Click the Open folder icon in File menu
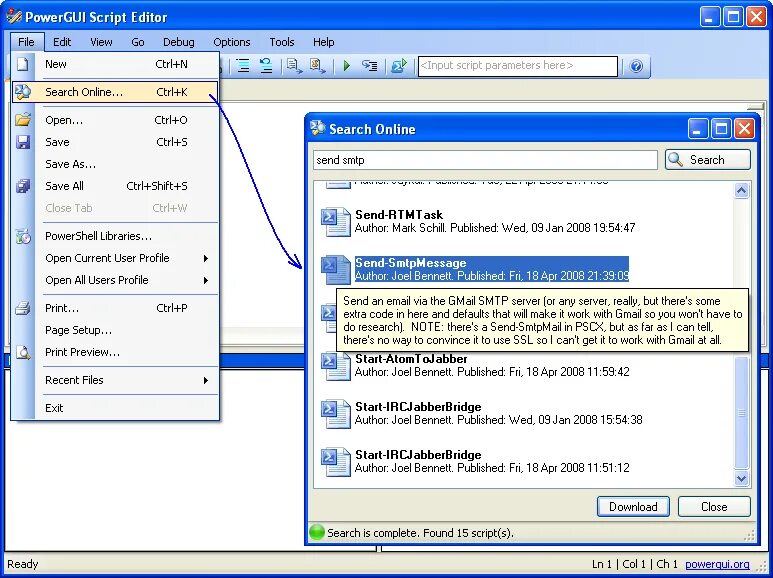 coord(23,120)
